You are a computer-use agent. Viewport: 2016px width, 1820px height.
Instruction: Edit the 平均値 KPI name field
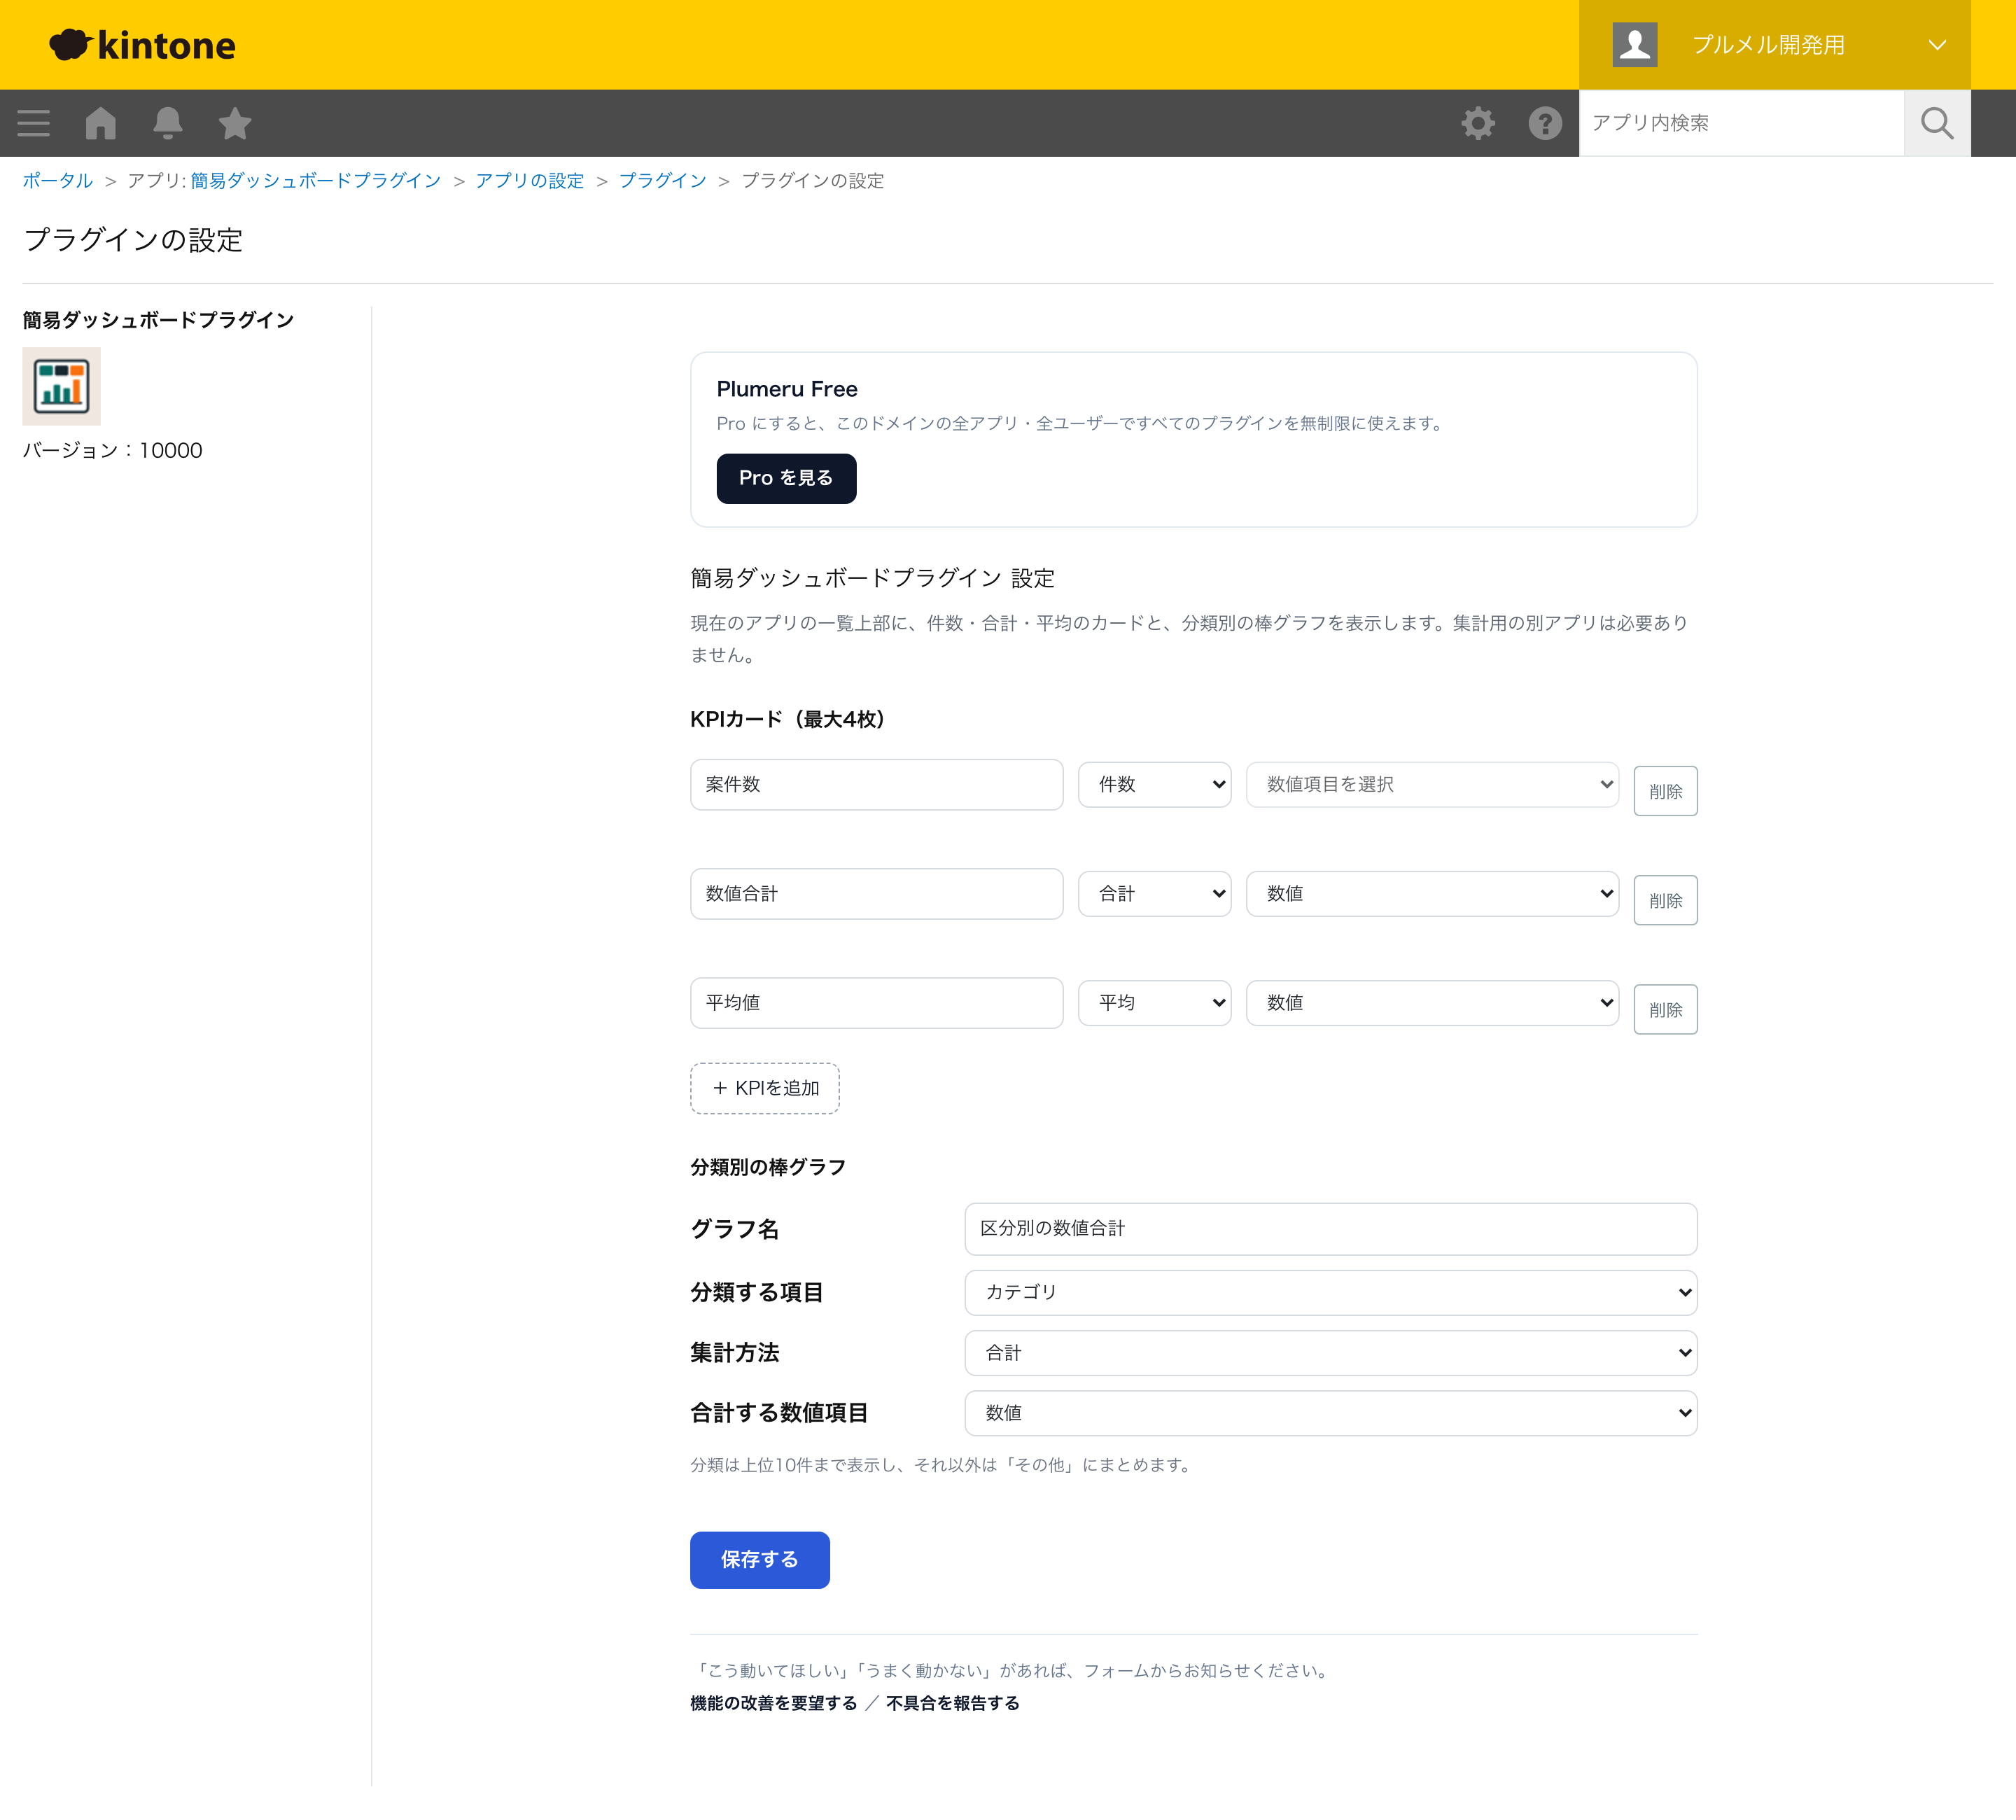(x=876, y=1002)
